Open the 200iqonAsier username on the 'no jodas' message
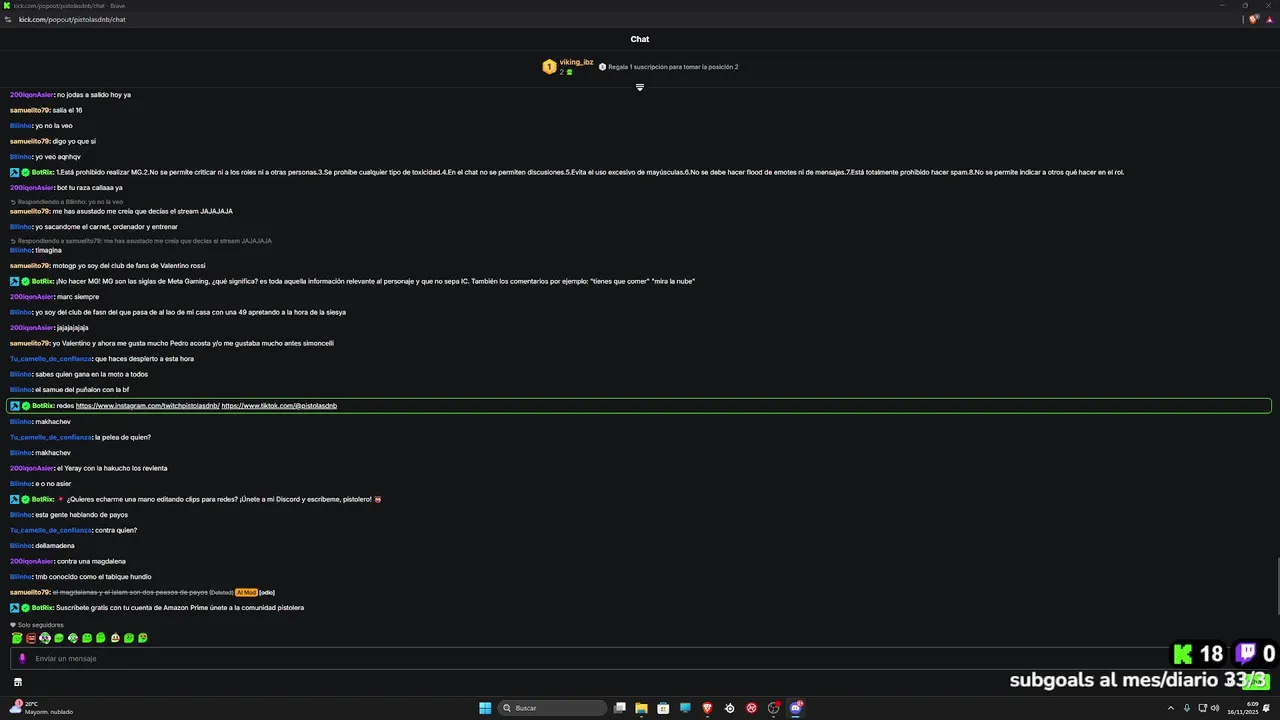The image size is (1280, 720). pyautogui.click(x=32, y=95)
